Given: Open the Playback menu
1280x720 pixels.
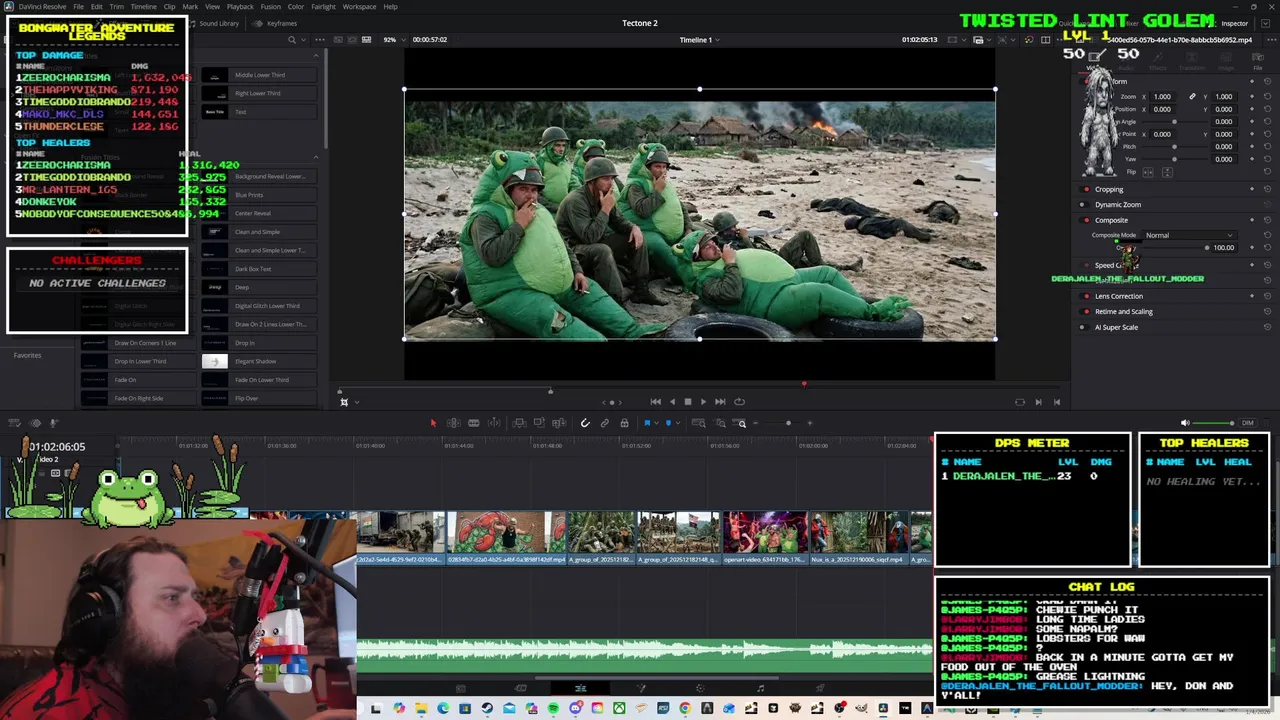Looking at the screenshot, I should point(240,7).
